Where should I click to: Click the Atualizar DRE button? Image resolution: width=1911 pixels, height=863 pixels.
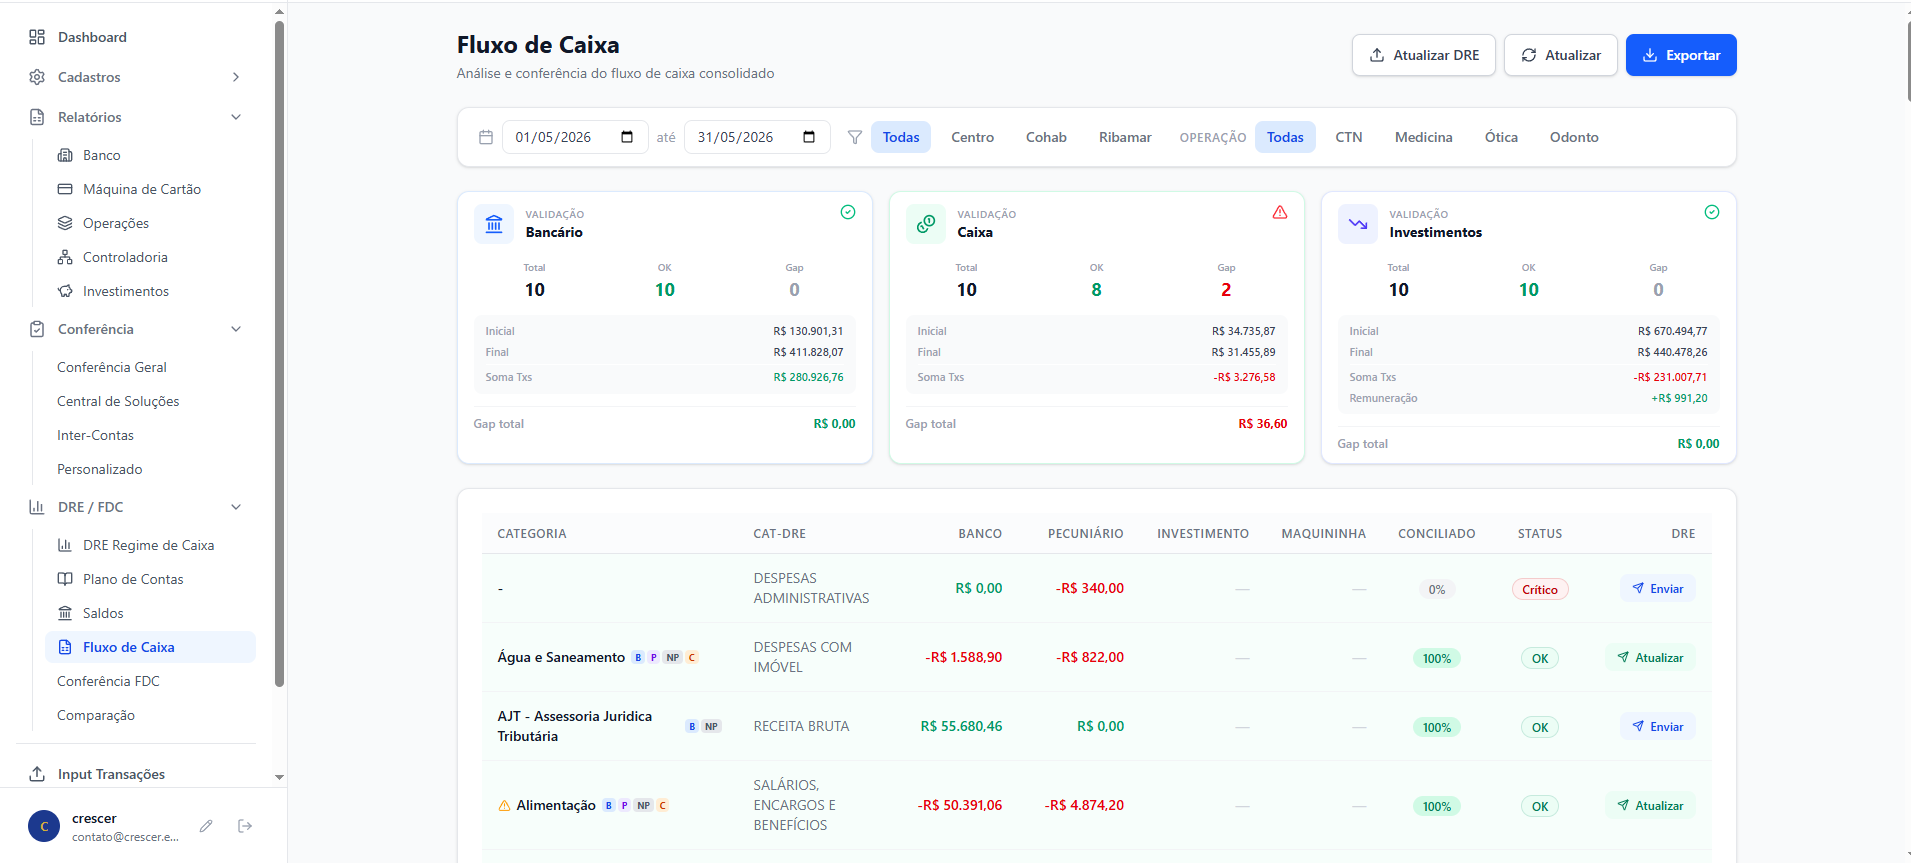pos(1424,55)
